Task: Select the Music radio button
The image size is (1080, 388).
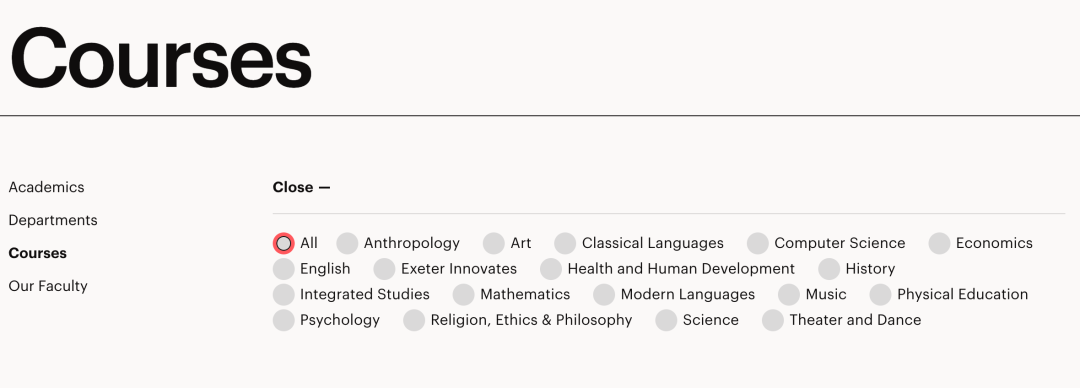Action: click(x=789, y=294)
